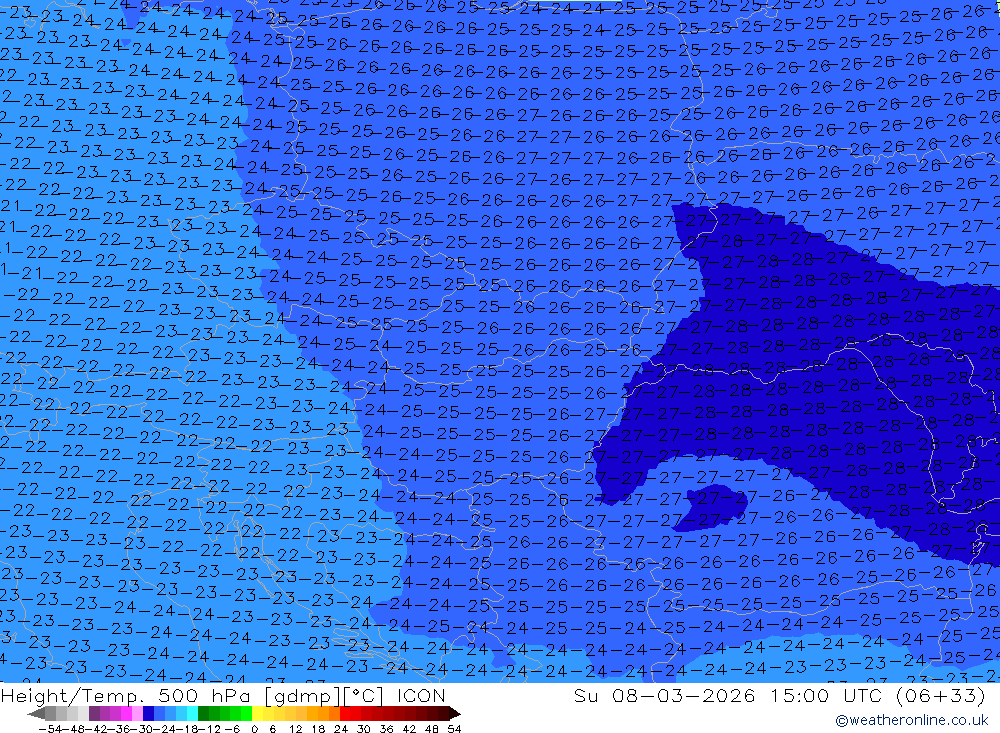Viewport: 1000px width, 733px height.
Task: Open the weatheronline.co.uk copyright link
Action: click(x=912, y=720)
